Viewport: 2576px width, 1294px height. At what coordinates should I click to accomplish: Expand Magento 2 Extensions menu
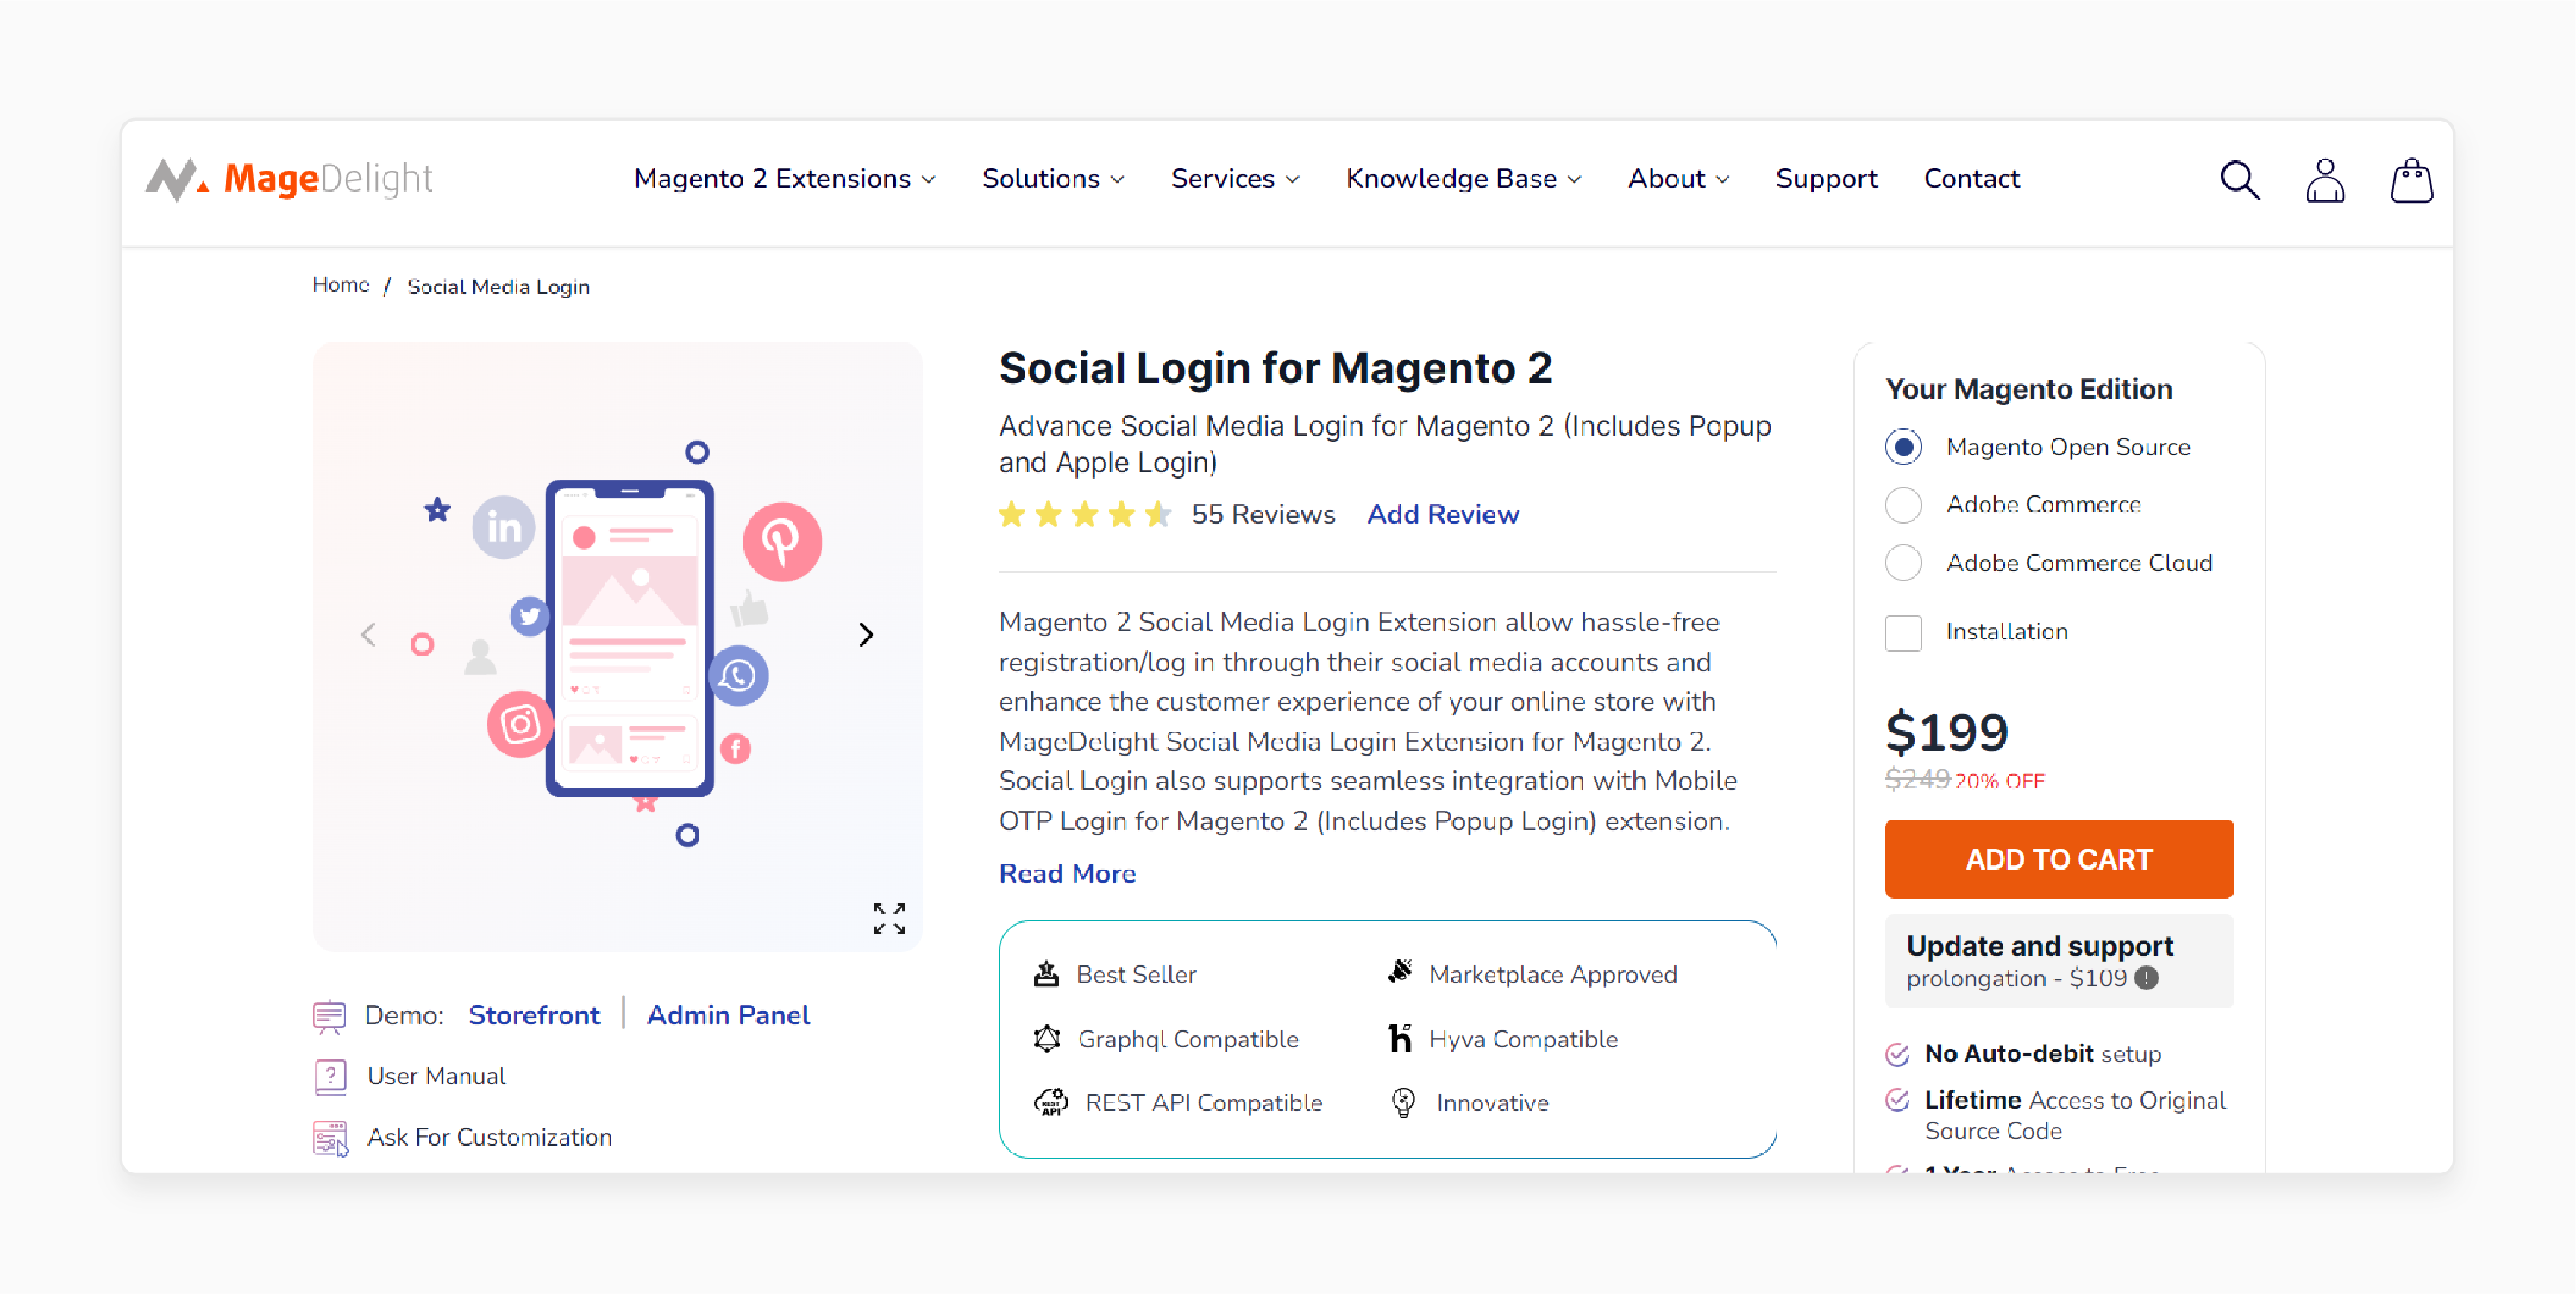785,179
